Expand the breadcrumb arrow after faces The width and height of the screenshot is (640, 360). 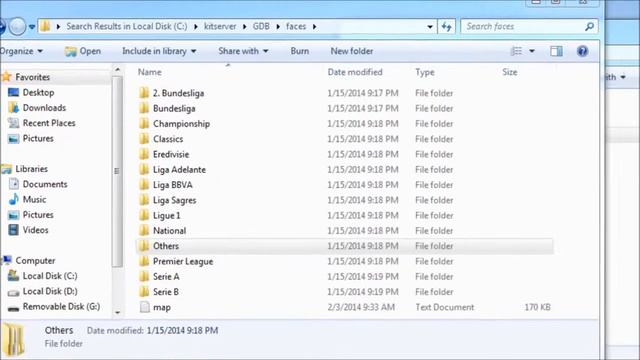click(x=314, y=27)
